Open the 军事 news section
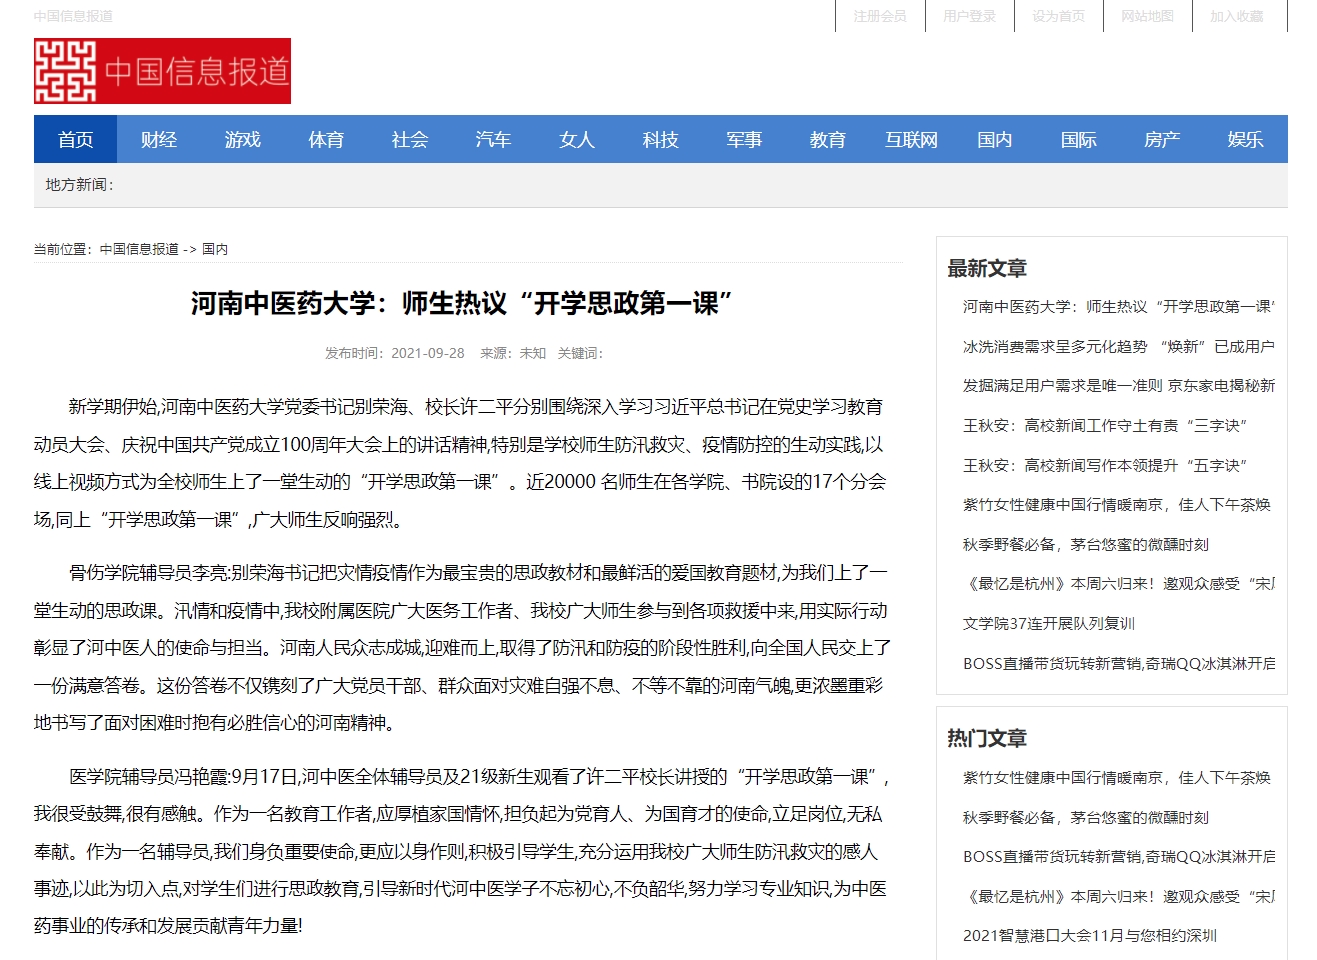The height and width of the screenshot is (960, 1317). coord(744,139)
